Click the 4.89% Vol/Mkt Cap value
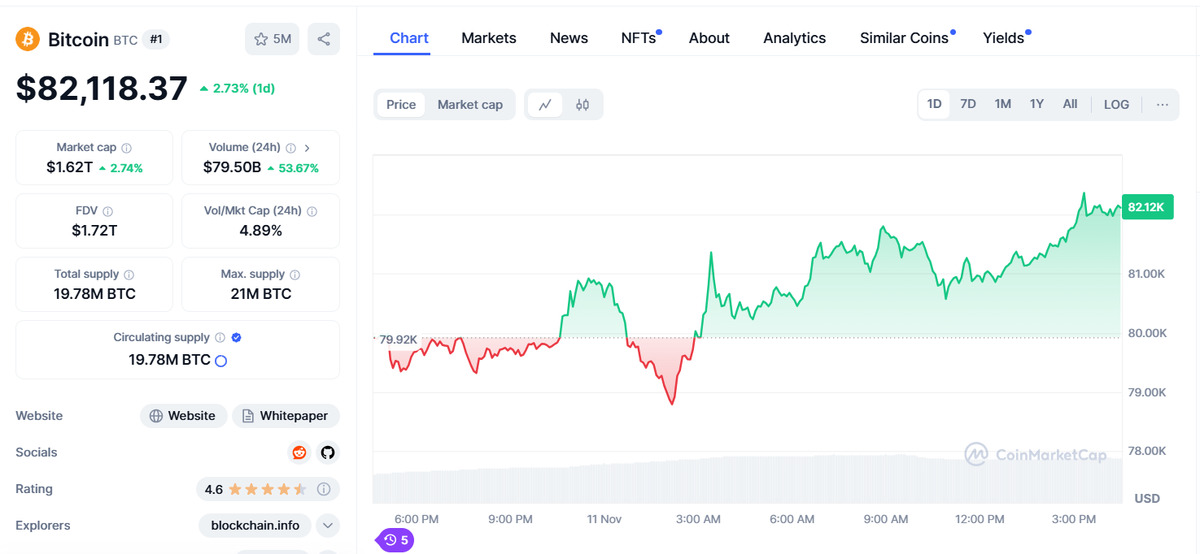 [260, 230]
